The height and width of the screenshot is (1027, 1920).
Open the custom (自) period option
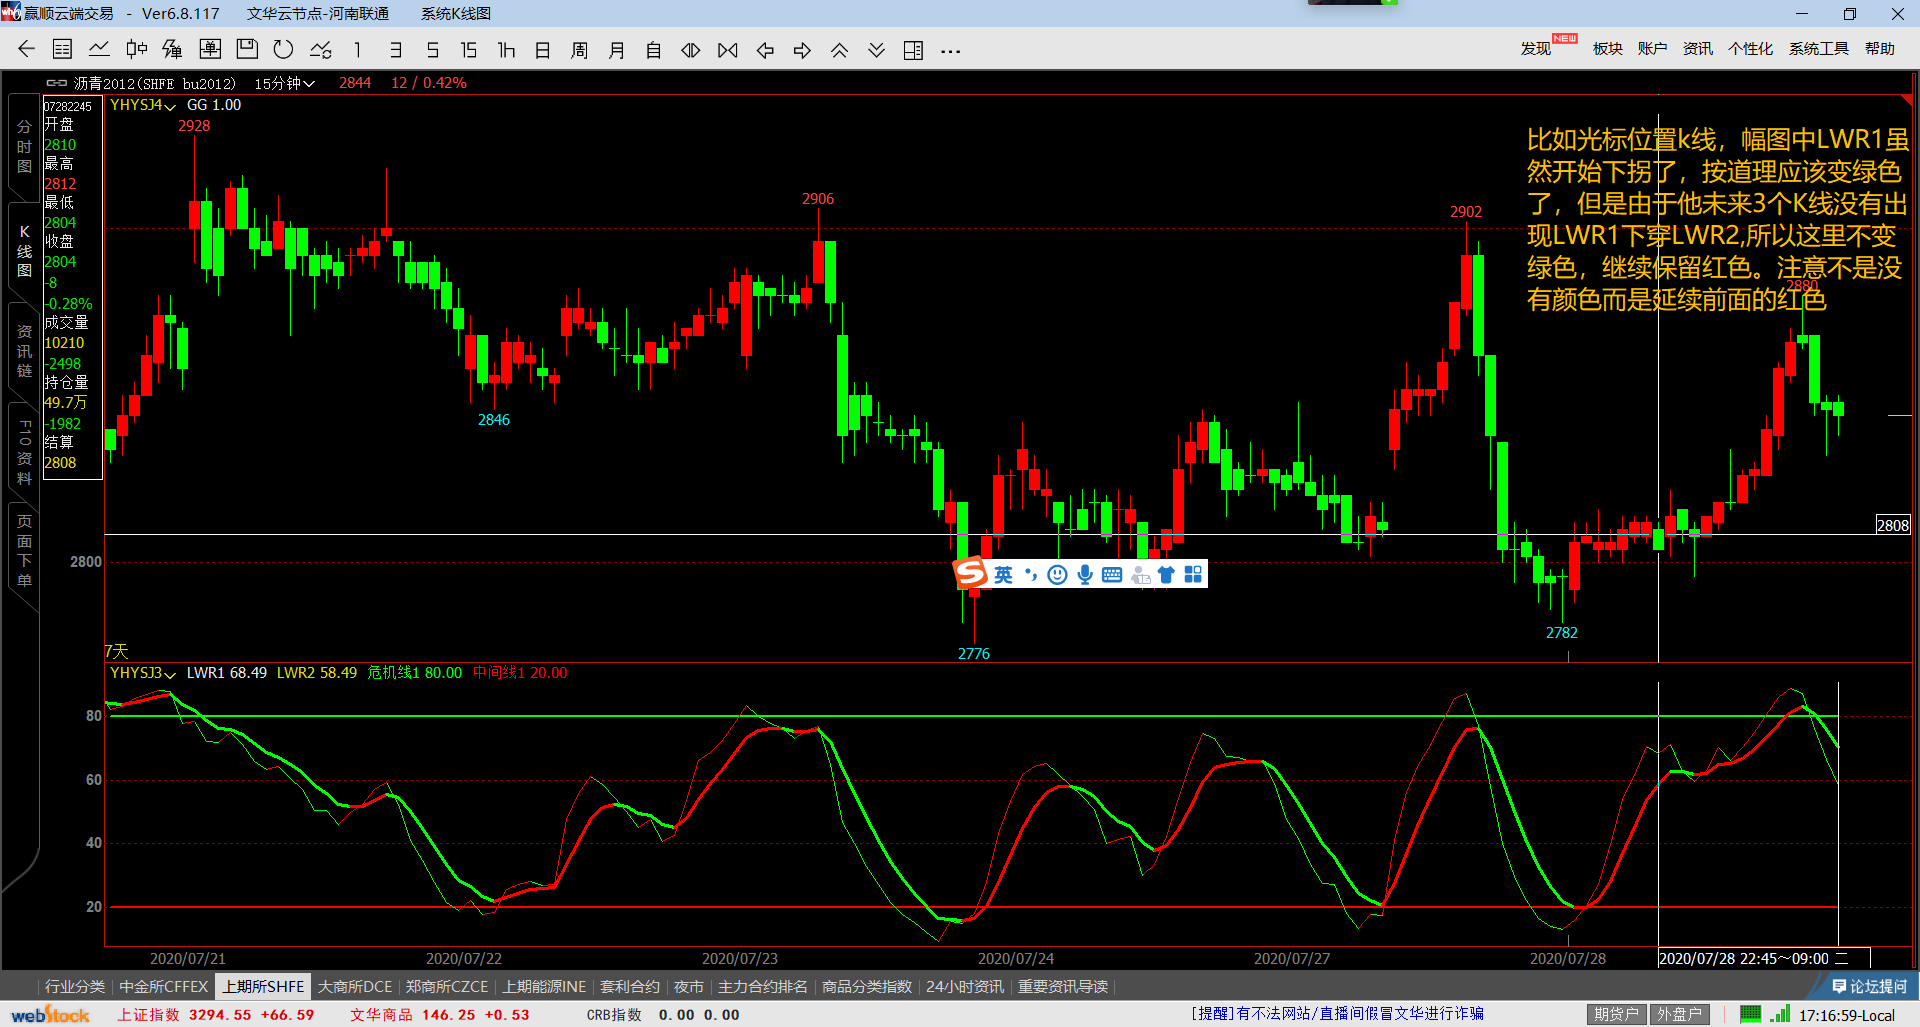[x=653, y=50]
